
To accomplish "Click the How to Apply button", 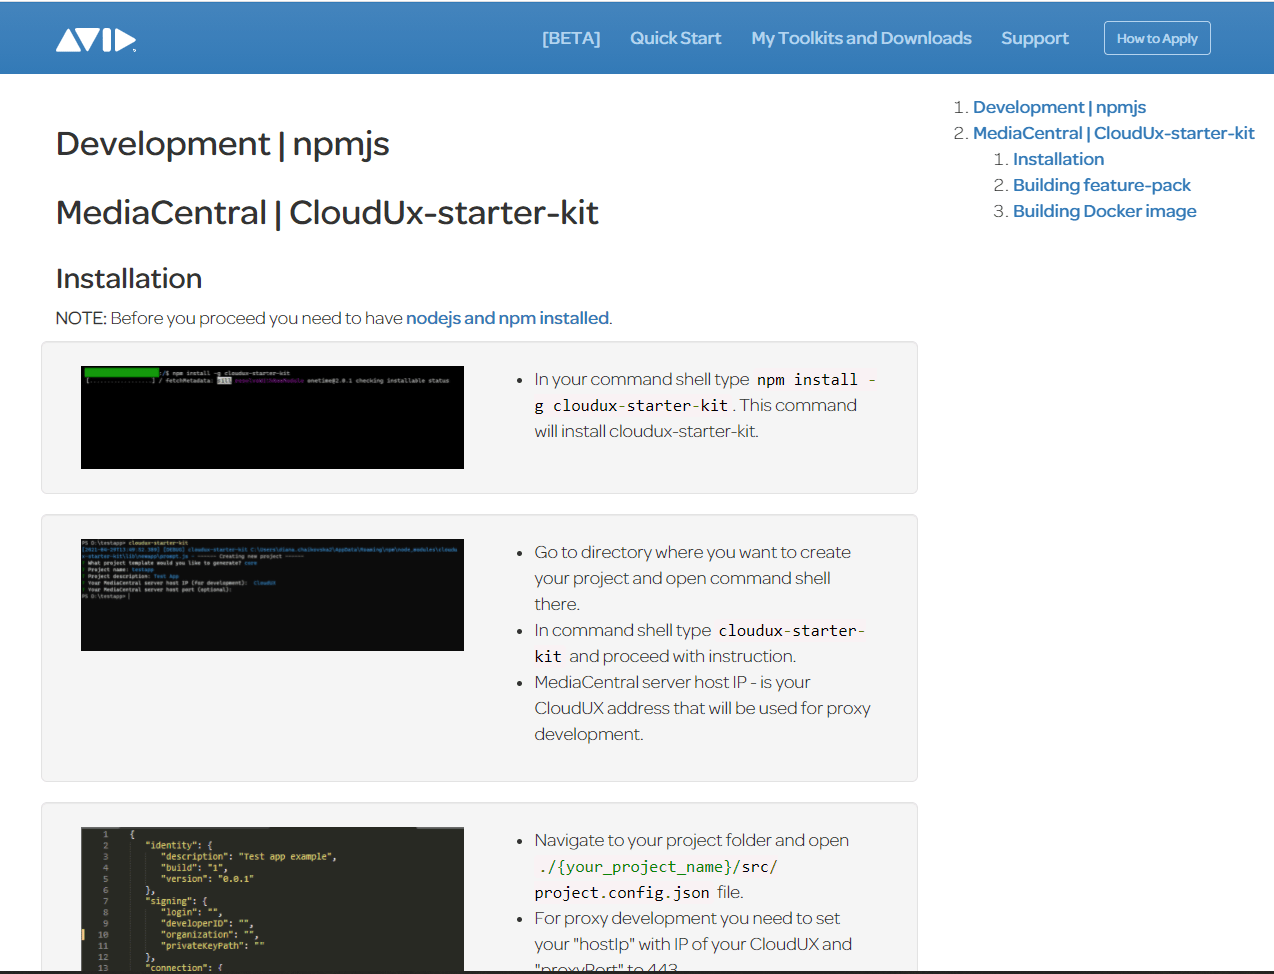I will tap(1157, 38).
